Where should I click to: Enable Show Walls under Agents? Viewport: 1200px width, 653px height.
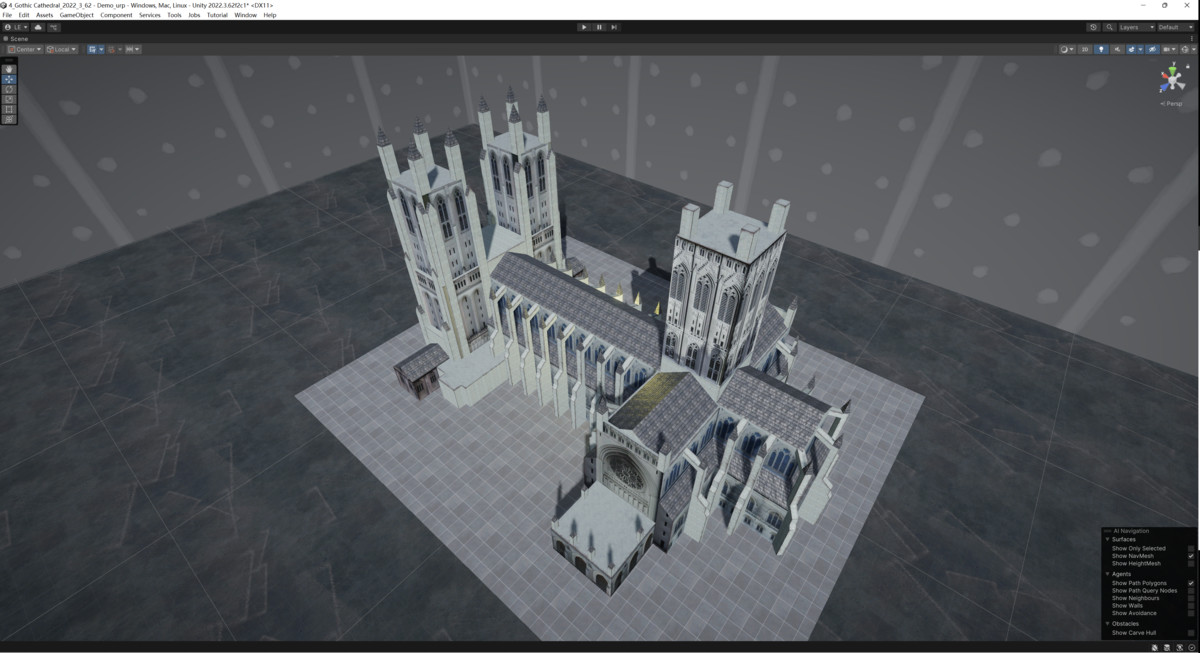click(1190, 605)
